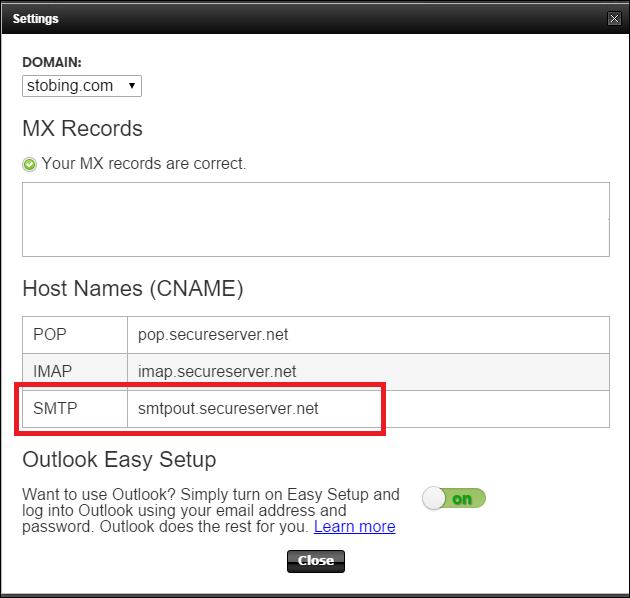Select the smtpout.secureserver.net host name
The height and width of the screenshot is (598, 630).
(x=228, y=409)
